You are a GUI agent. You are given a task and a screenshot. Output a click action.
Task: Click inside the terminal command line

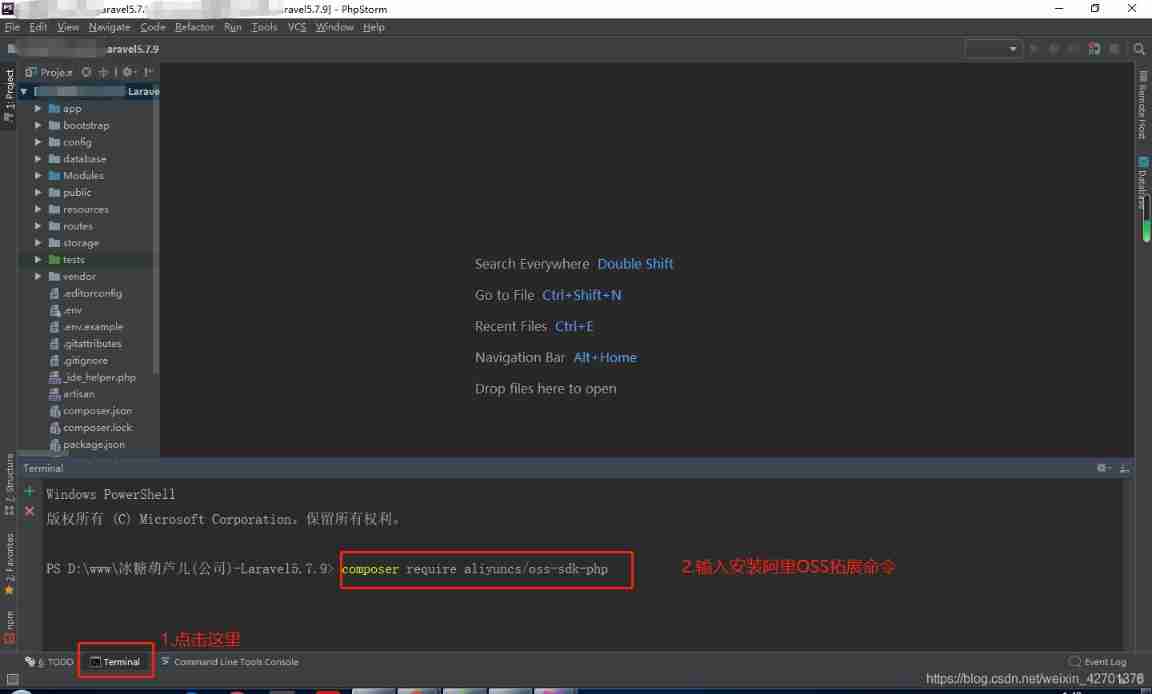pyautogui.click(x=486, y=569)
